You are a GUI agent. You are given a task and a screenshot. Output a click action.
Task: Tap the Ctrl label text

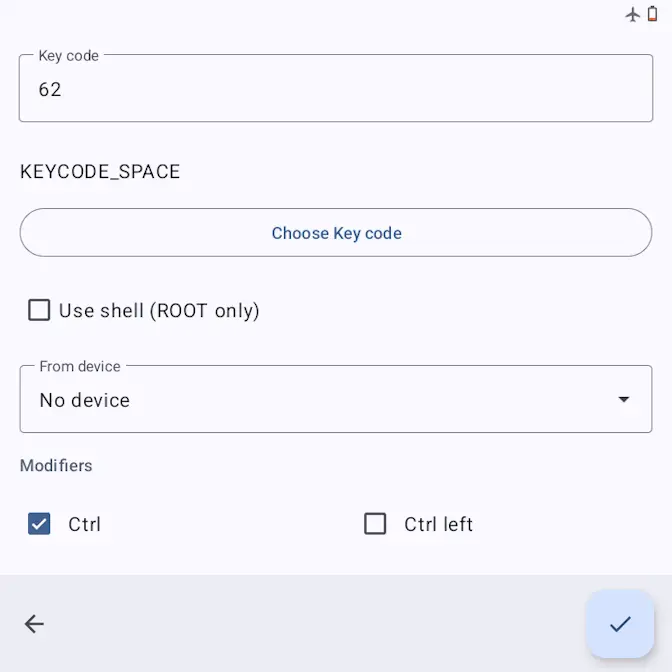pos(85,525)
